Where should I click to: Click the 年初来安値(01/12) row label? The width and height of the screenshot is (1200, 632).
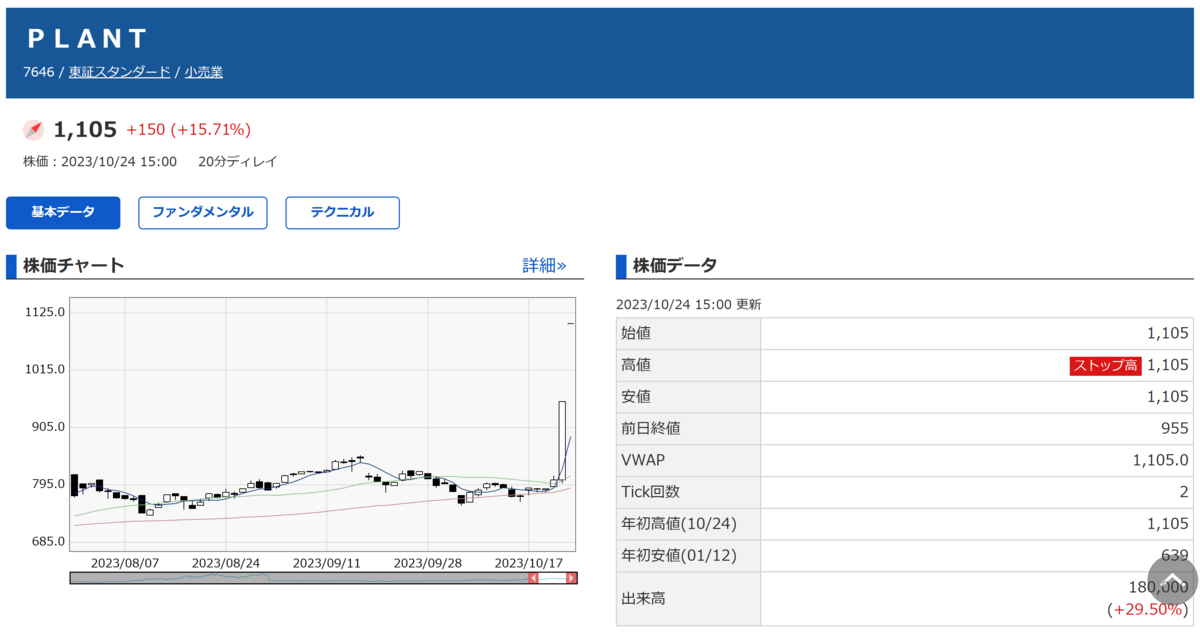(679, 555)
